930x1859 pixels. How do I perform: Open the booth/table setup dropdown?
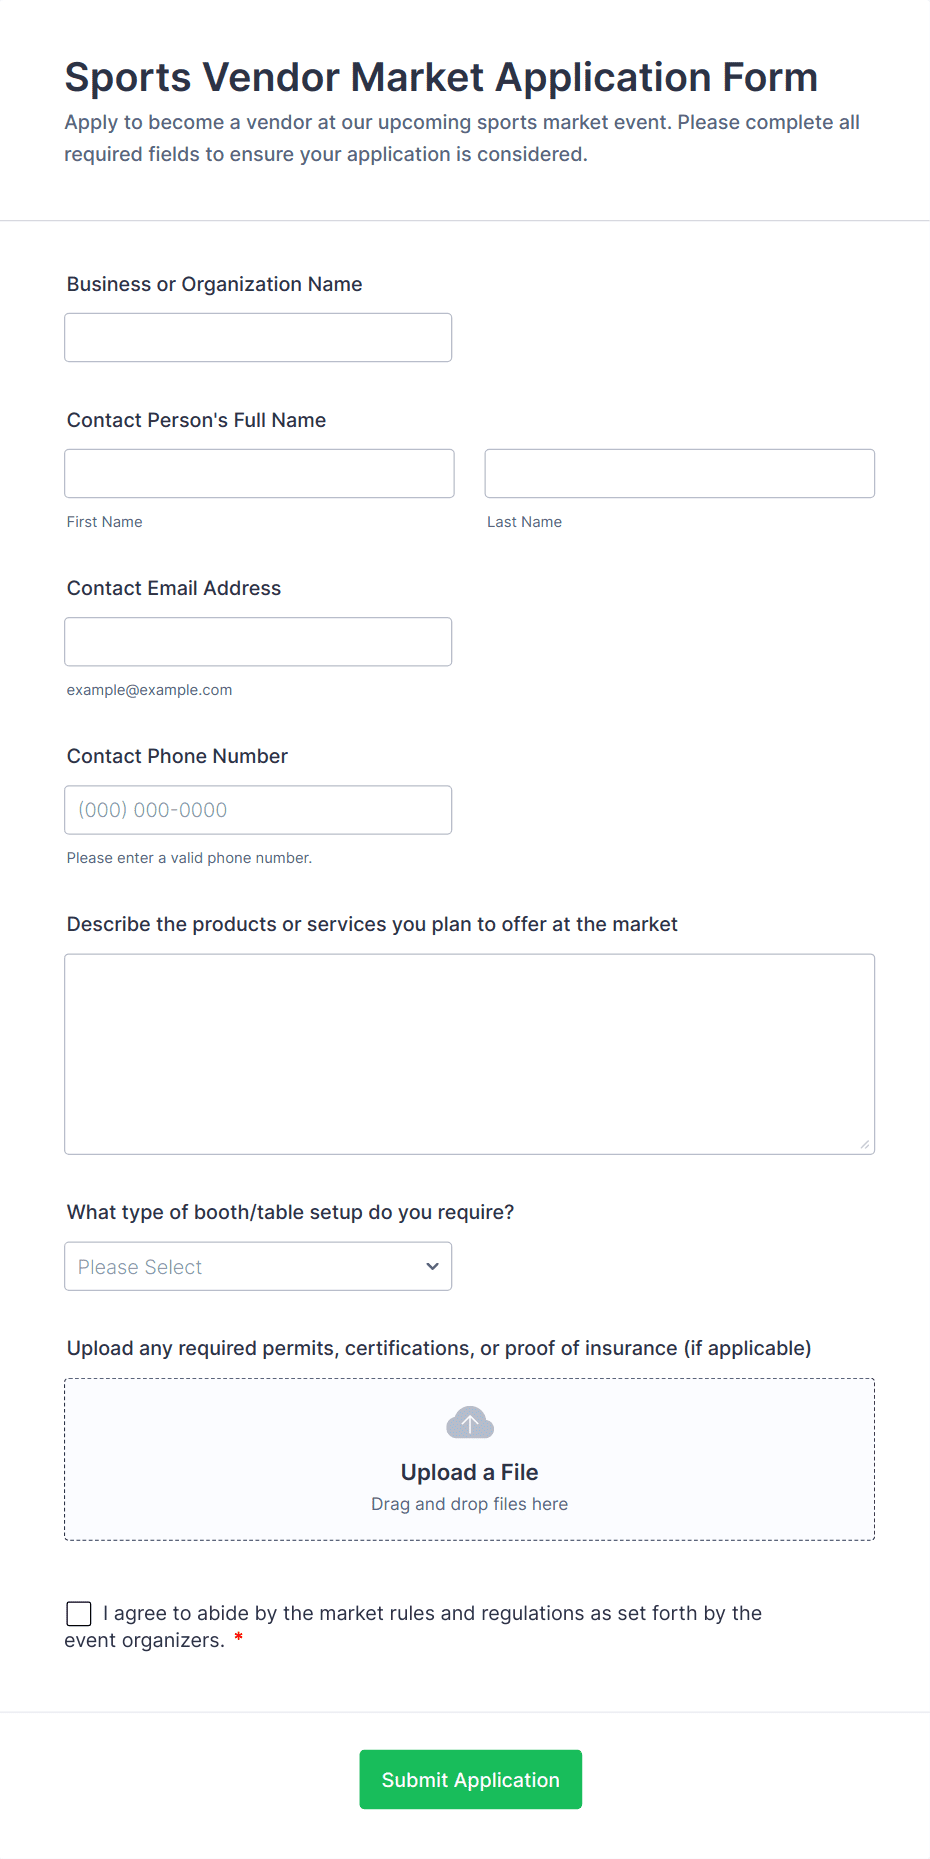(257, 1266)
